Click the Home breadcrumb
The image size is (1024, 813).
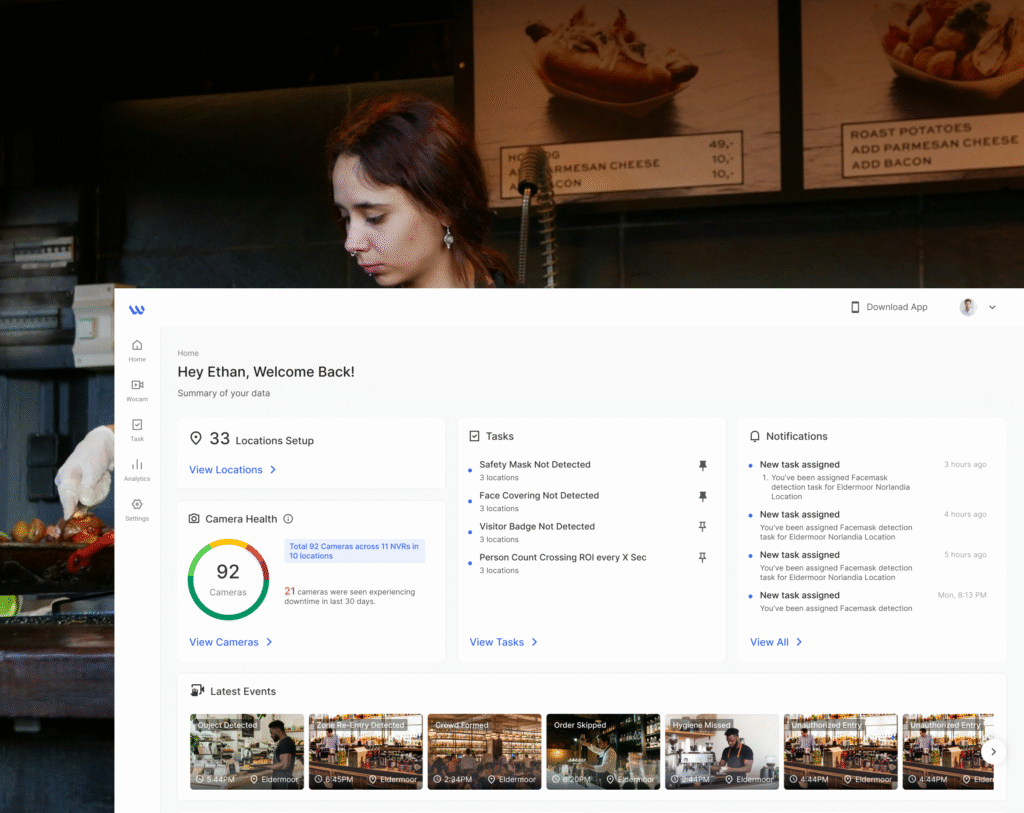(x=188, y=353)
